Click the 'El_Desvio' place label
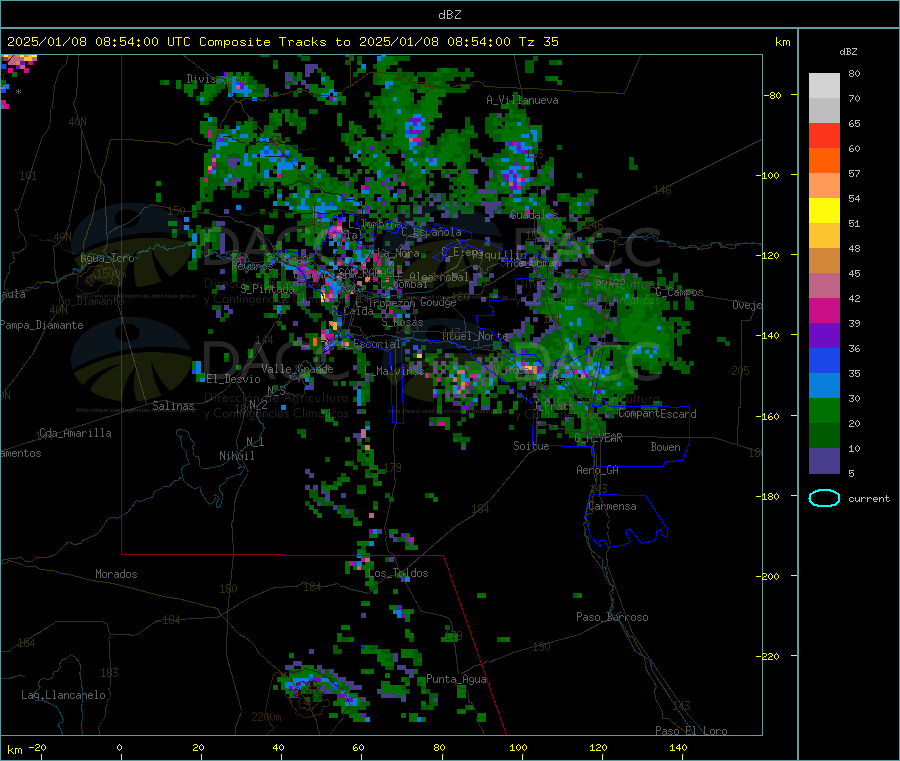 [233, 379]
